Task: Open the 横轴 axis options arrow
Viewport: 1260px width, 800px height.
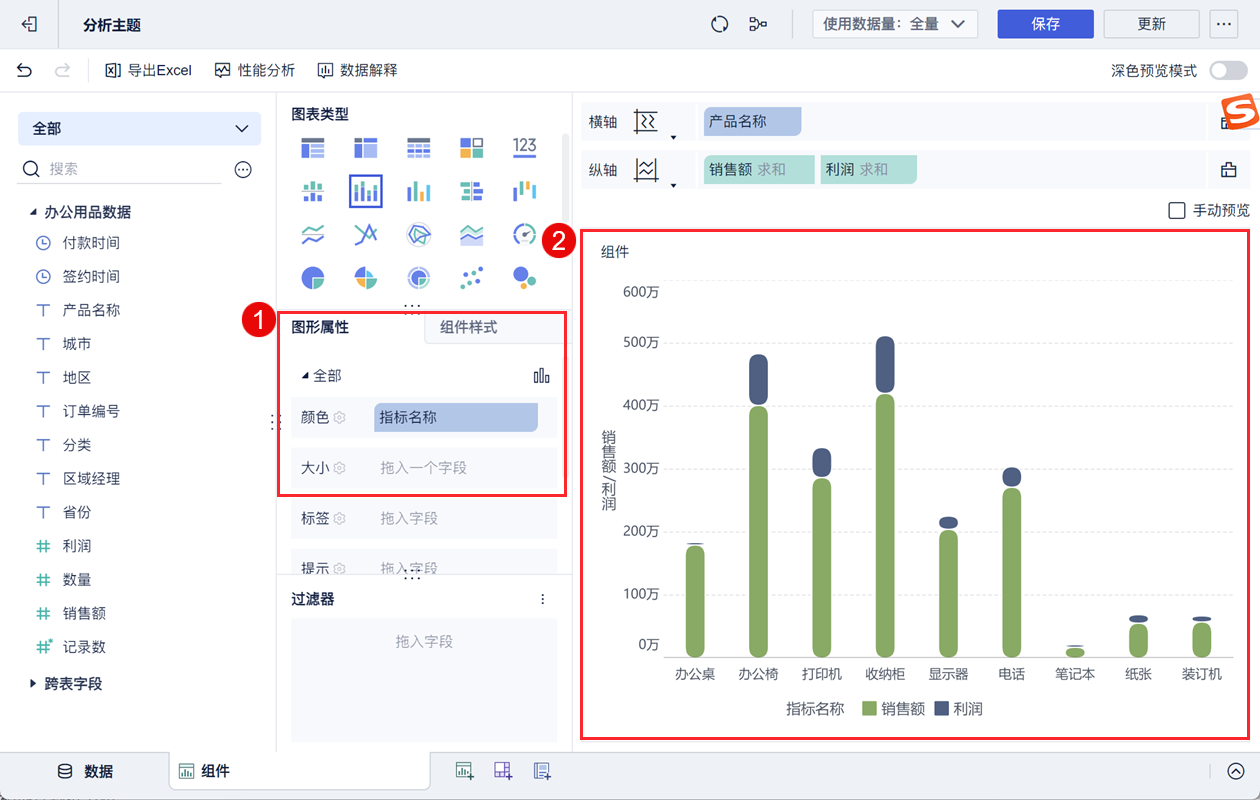Action: click(674, 136)
